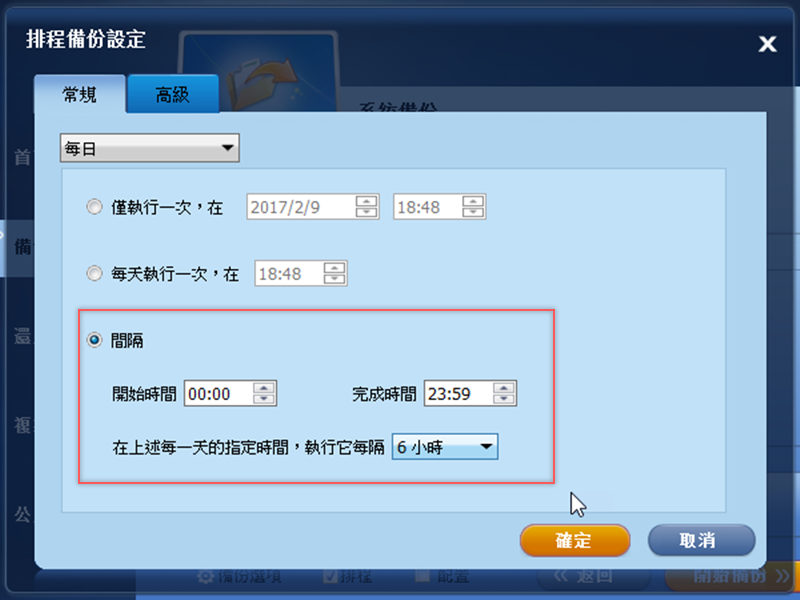800x600 pixels.
Task: Decrease the start time with down spinner
Action: 264,398
